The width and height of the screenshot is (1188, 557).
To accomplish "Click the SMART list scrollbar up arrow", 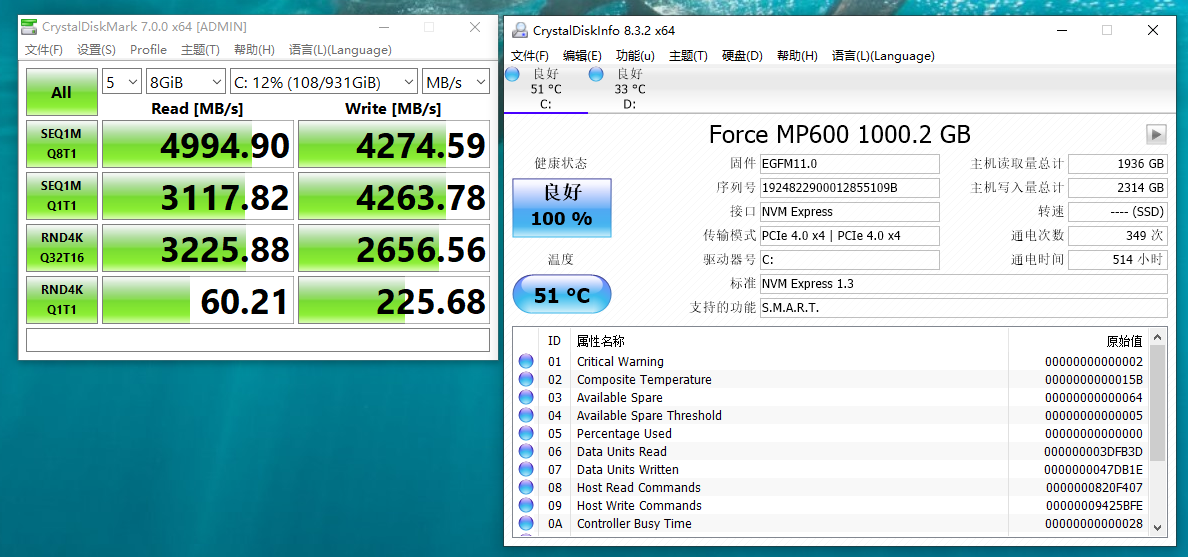I will coord(1157,336).
